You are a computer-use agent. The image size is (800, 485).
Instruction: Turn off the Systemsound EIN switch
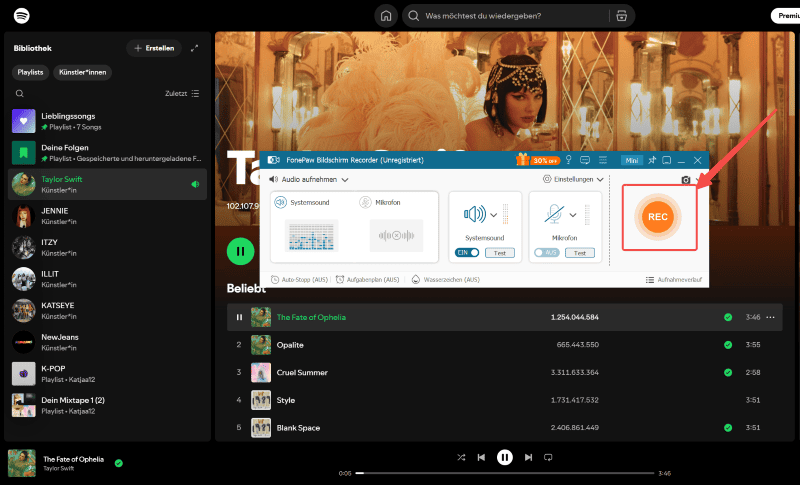pos(467,252)
